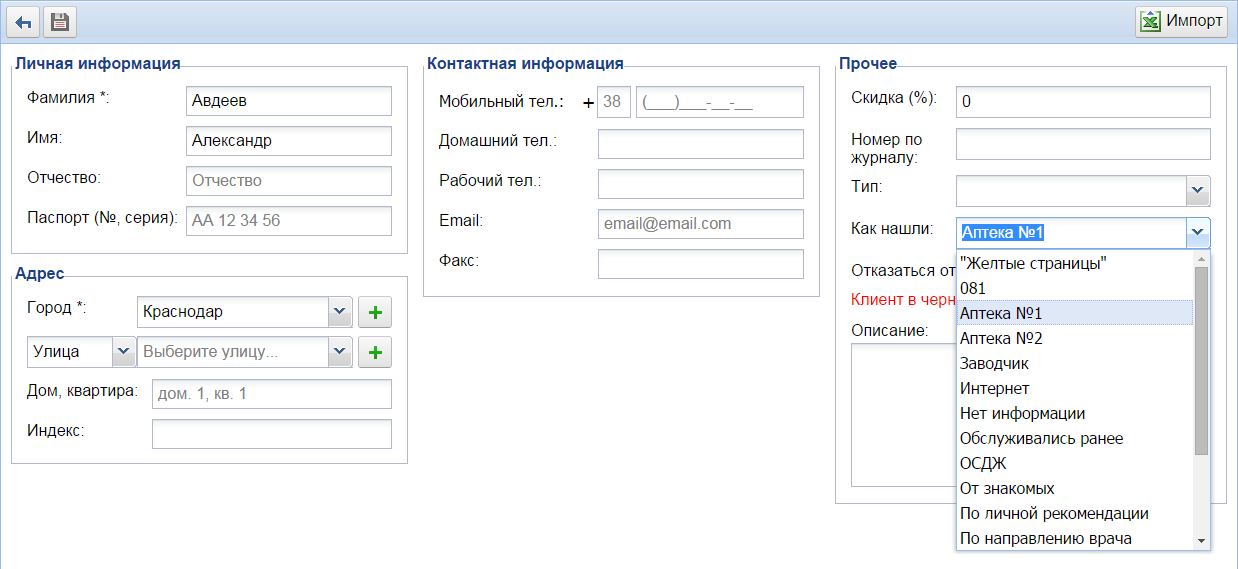Collapse the Как нашли dropdown list
This screenshot has height=569, width=1238.
pyautogui.click(x=1197, y=233)
